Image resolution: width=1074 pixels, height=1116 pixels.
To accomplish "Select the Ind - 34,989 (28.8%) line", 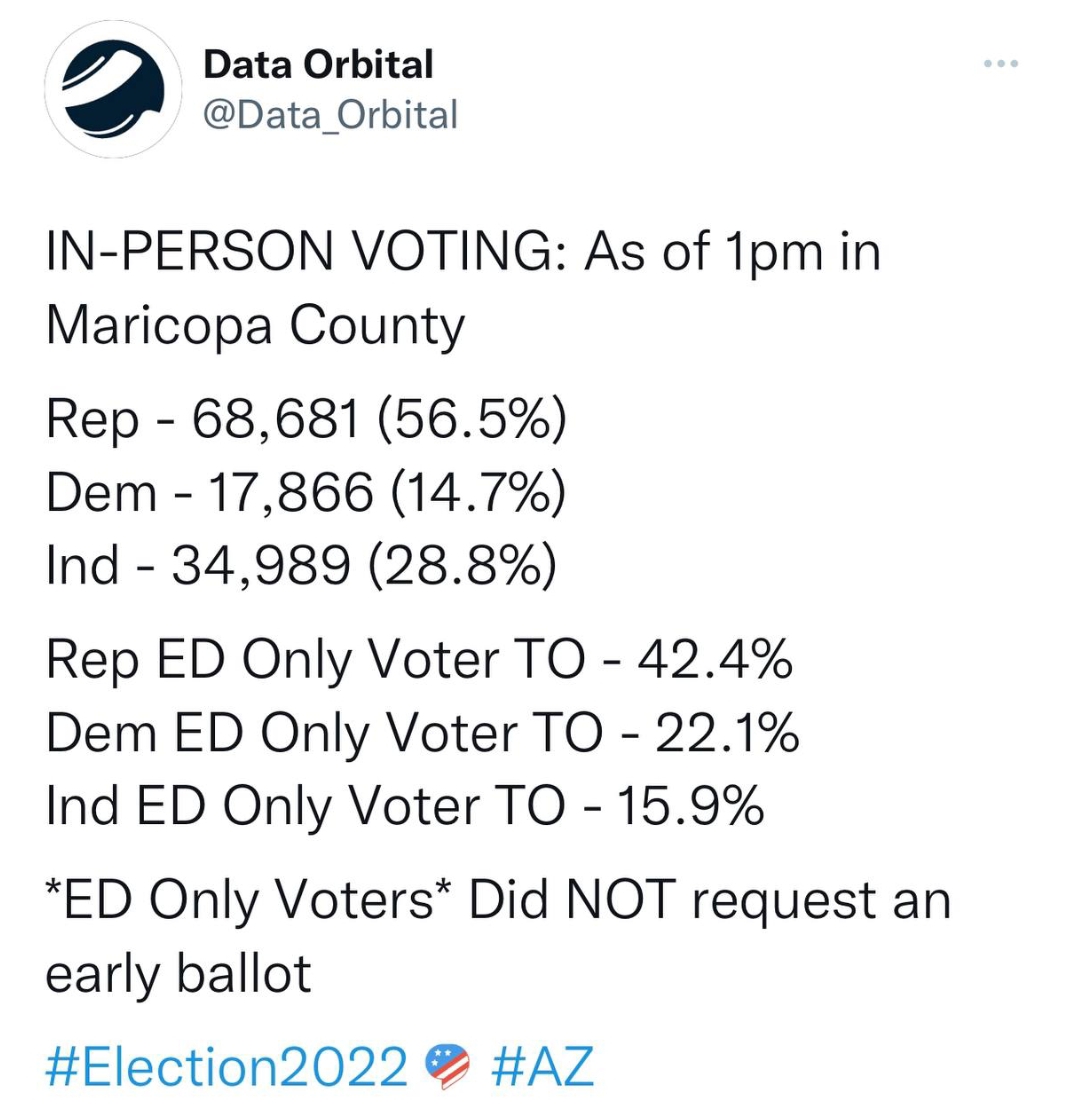I will click(300, 566).
